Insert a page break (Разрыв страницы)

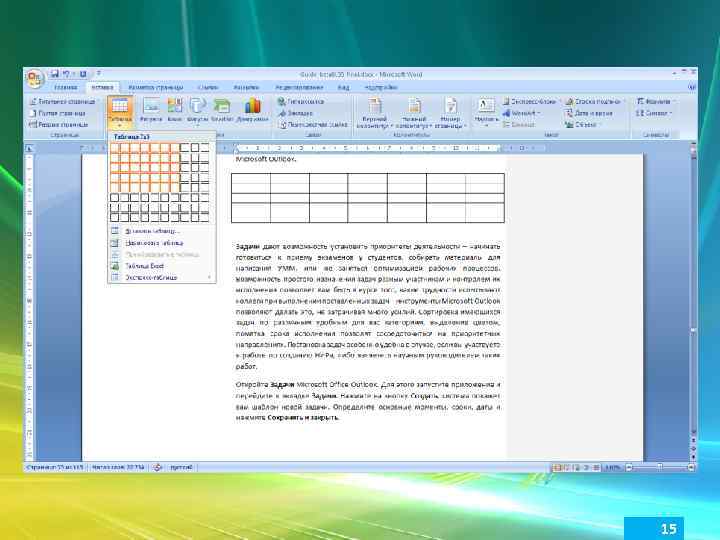coord(58,124)
